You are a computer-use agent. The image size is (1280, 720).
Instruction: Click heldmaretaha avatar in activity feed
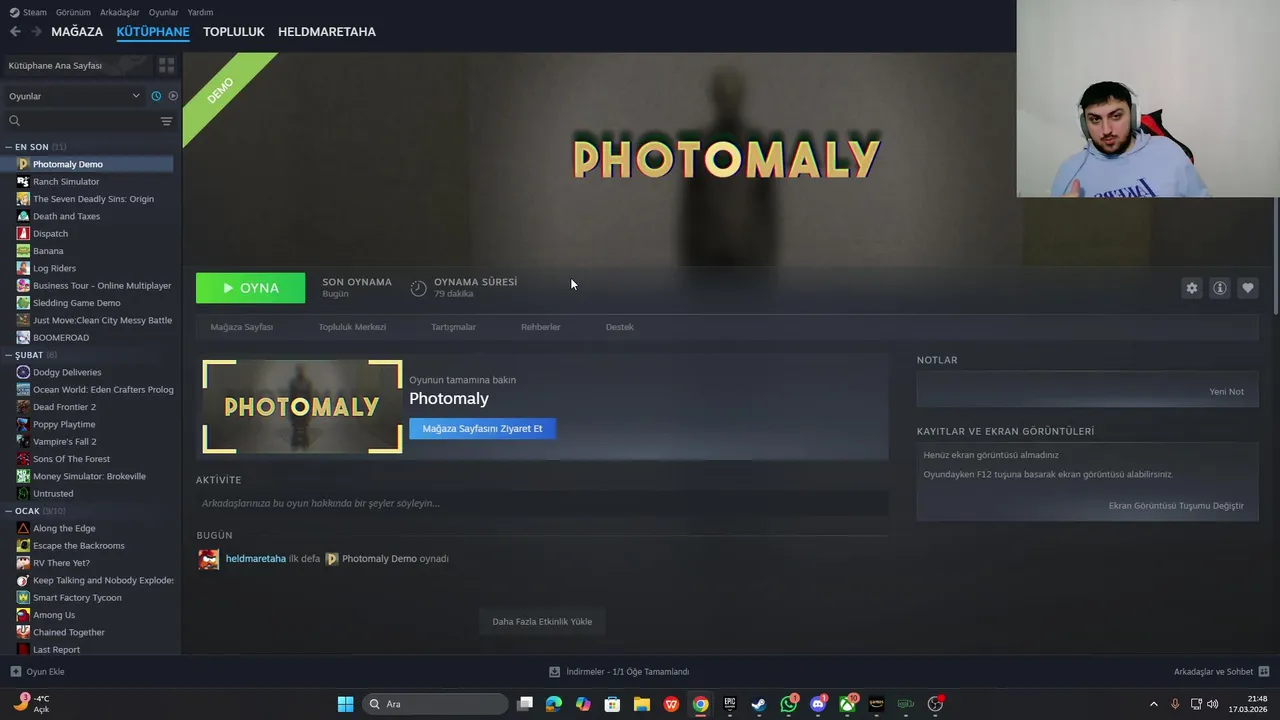(x=208, y=559)
